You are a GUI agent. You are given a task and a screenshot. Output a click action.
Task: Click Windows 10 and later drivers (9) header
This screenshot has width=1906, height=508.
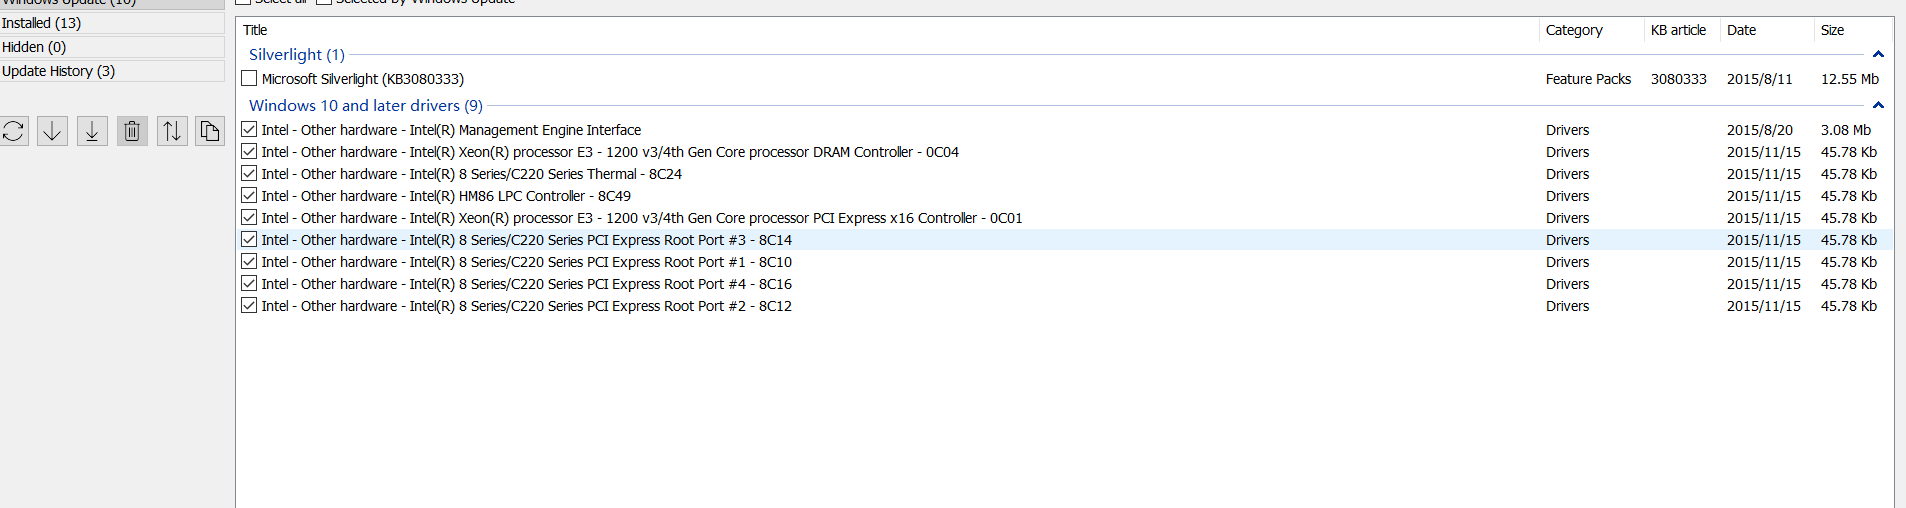coord(366,105)
